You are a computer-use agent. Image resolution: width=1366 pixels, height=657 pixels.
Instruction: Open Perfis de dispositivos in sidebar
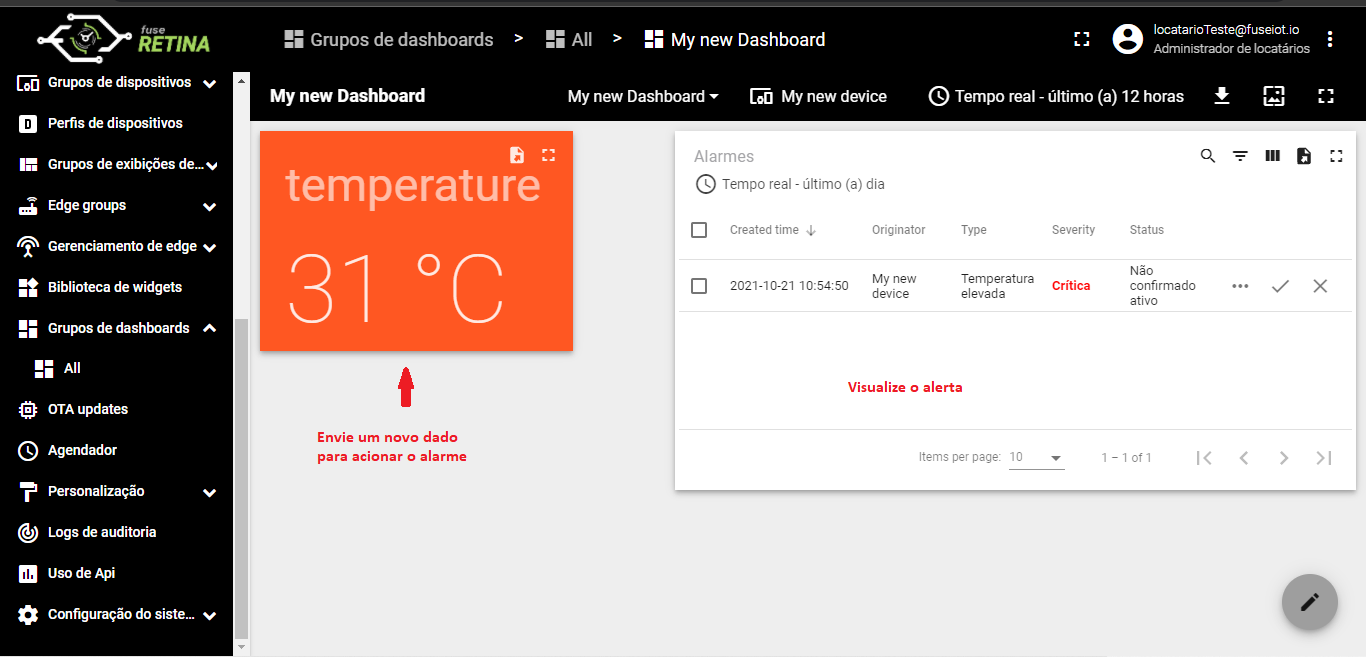tap(115, 123)
